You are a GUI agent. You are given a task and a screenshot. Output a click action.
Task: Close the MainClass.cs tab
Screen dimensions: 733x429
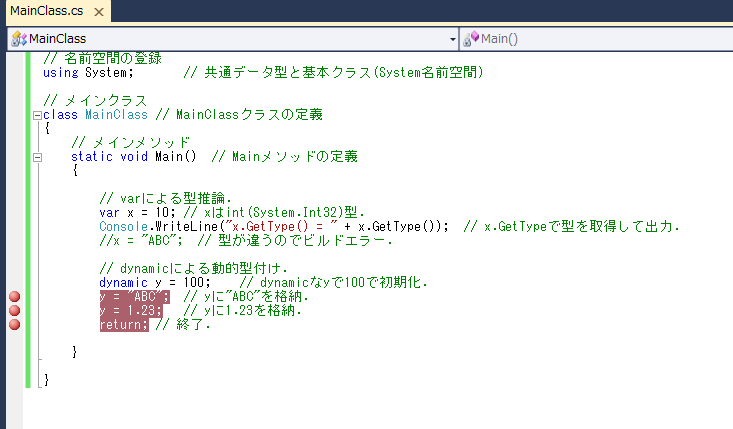(x=99, y=12)
